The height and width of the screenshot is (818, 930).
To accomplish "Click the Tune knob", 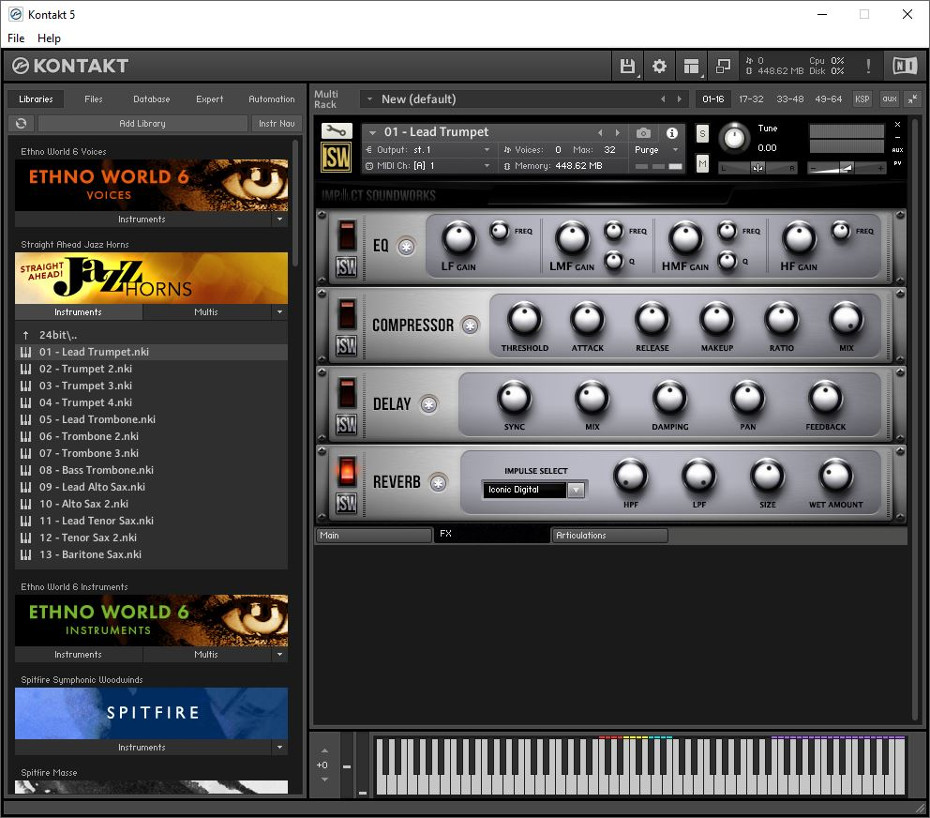I will [734, 138].
